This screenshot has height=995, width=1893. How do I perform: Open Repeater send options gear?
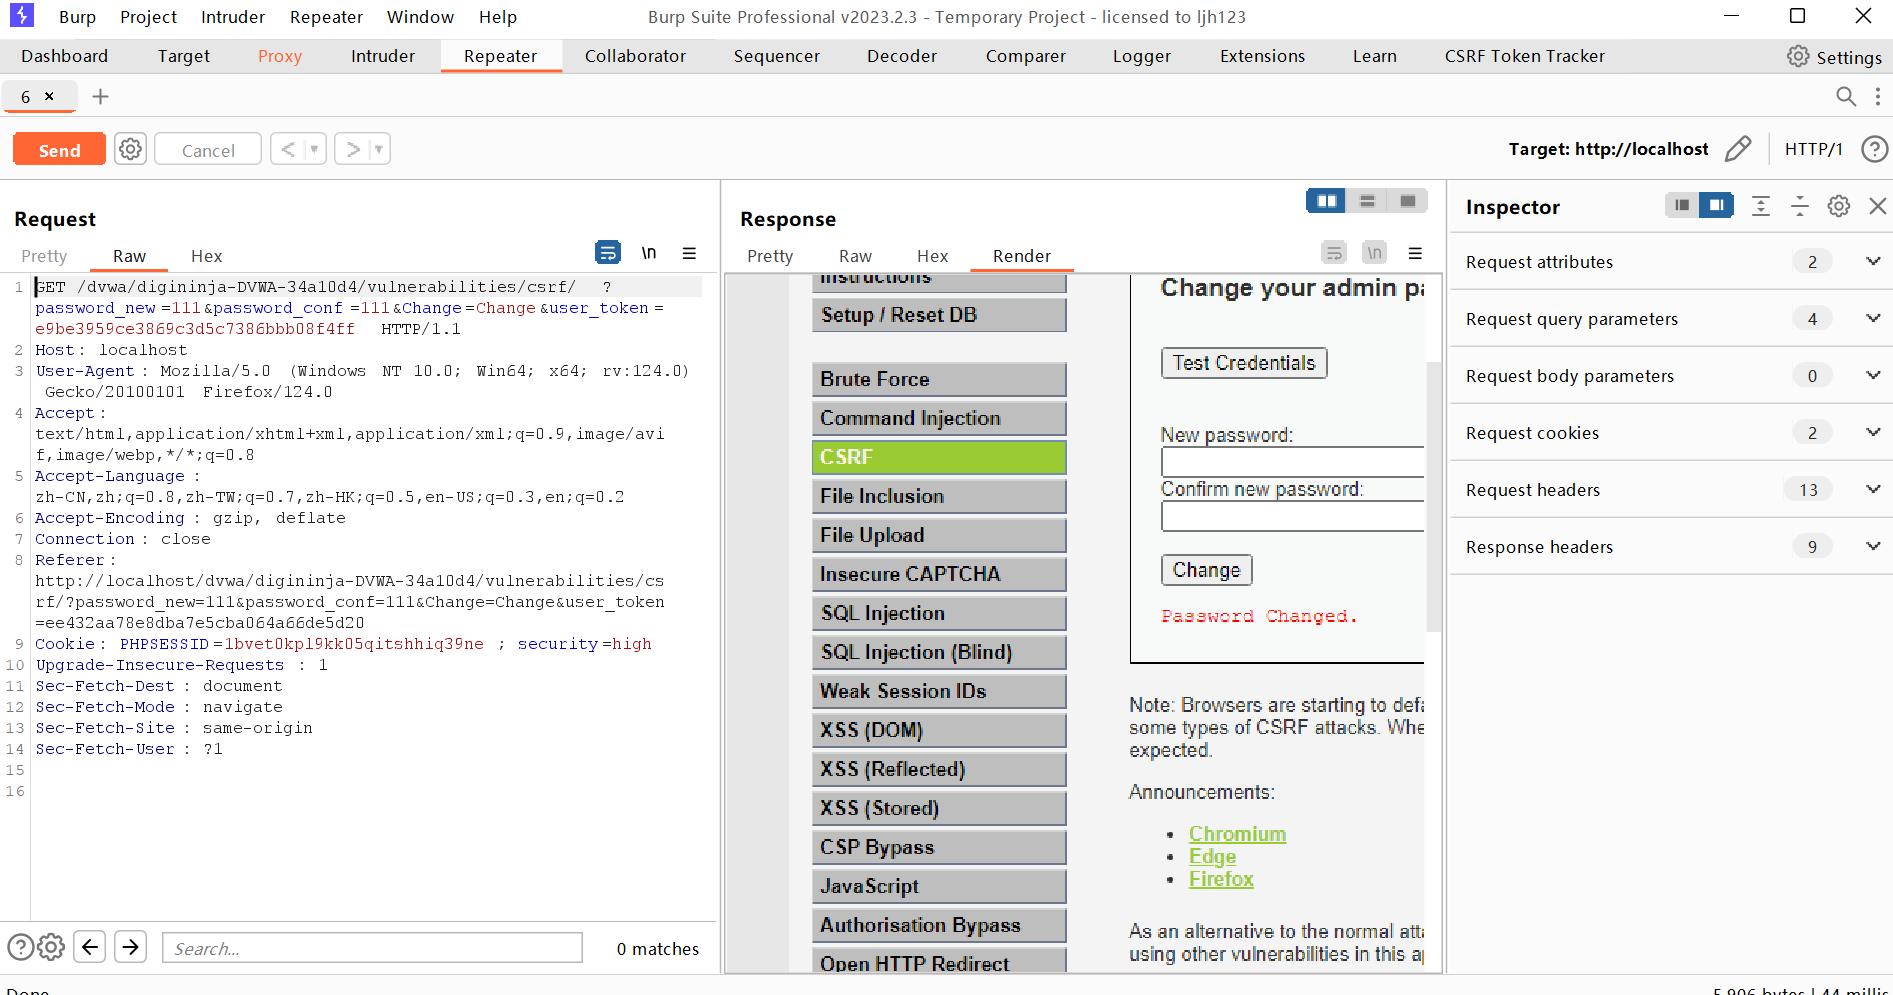coord(130,149)
